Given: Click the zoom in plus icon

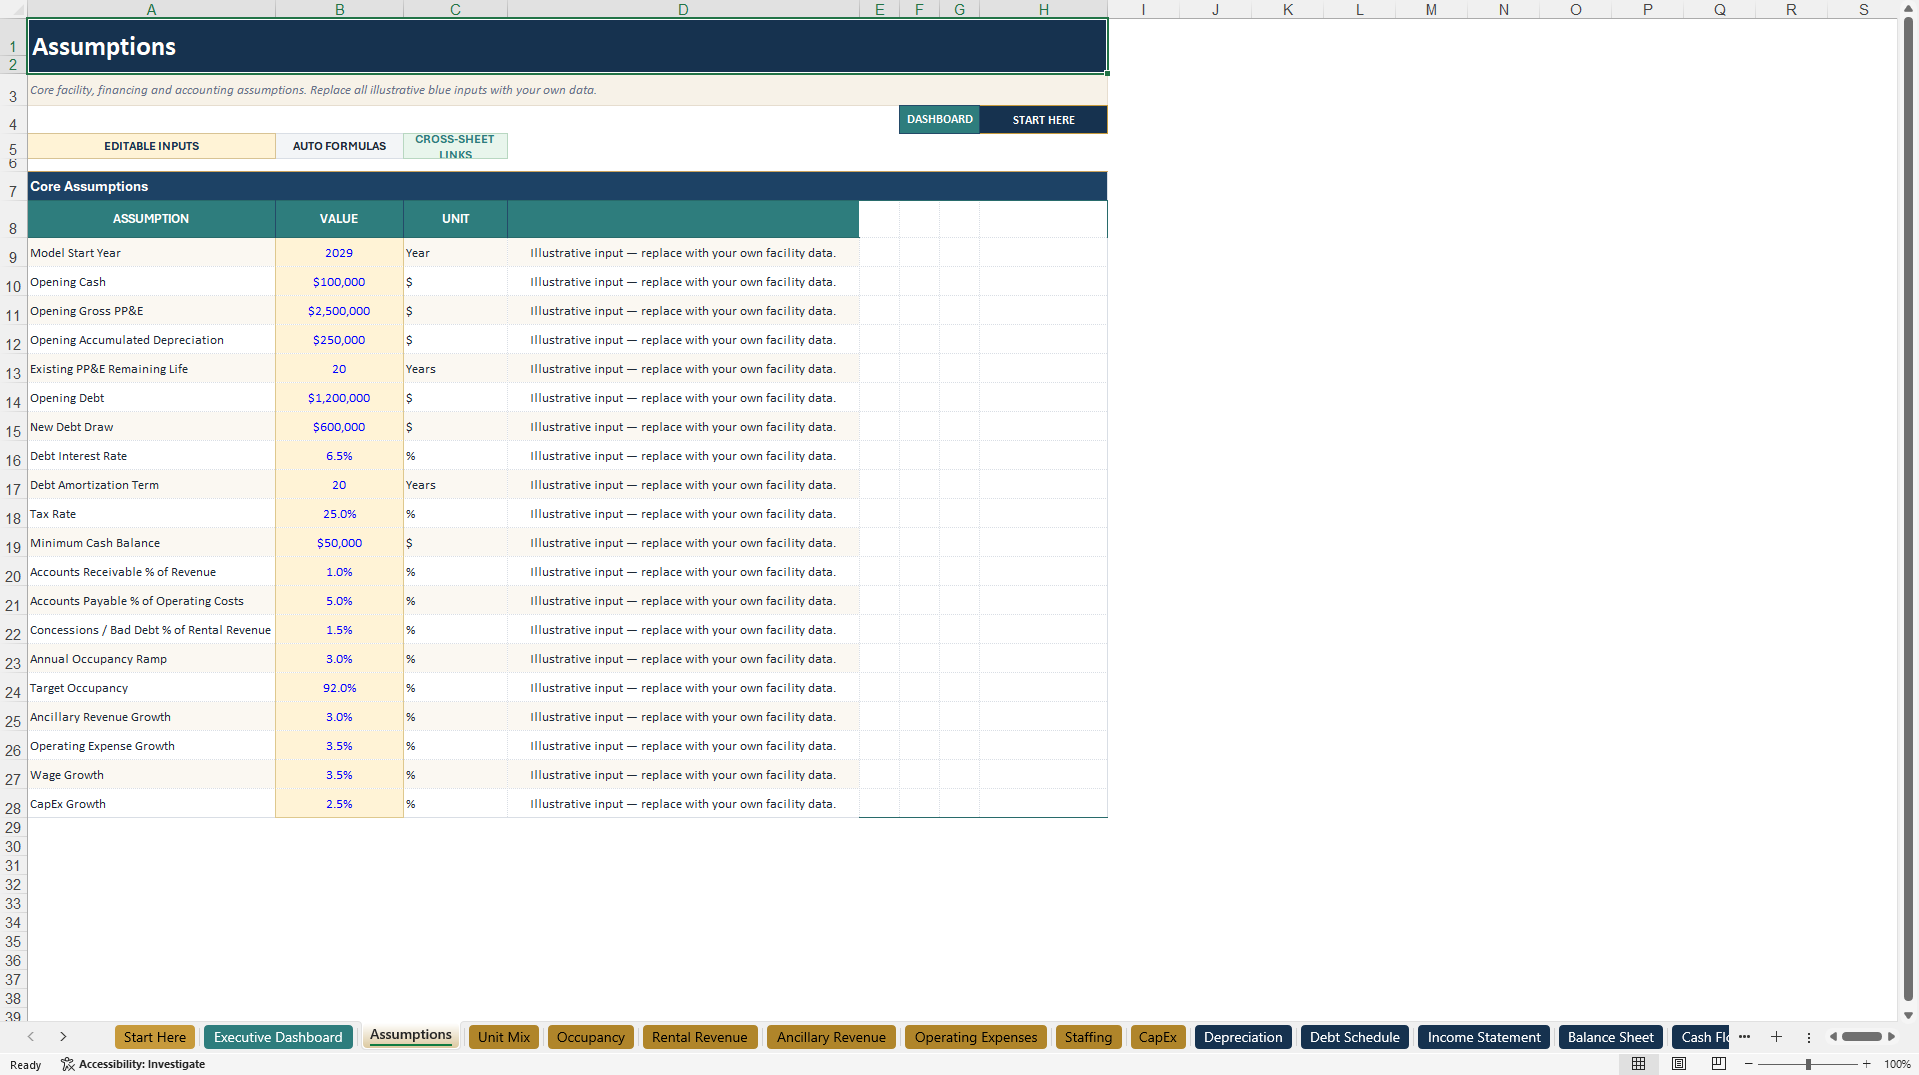Looking at the screenshot, I should [1866, 1064].
